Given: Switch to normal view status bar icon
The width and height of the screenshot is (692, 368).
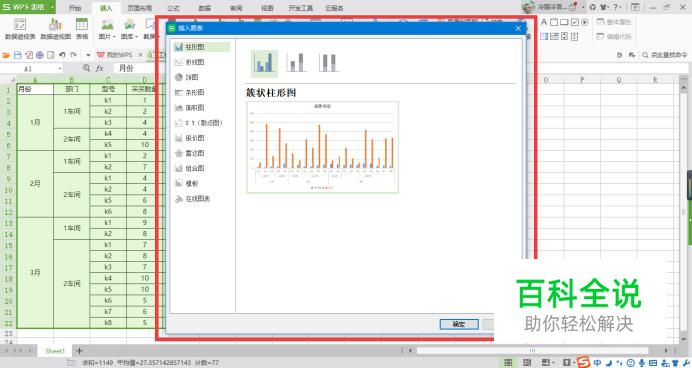Looking at the screenshot, I should coord(508,363).
